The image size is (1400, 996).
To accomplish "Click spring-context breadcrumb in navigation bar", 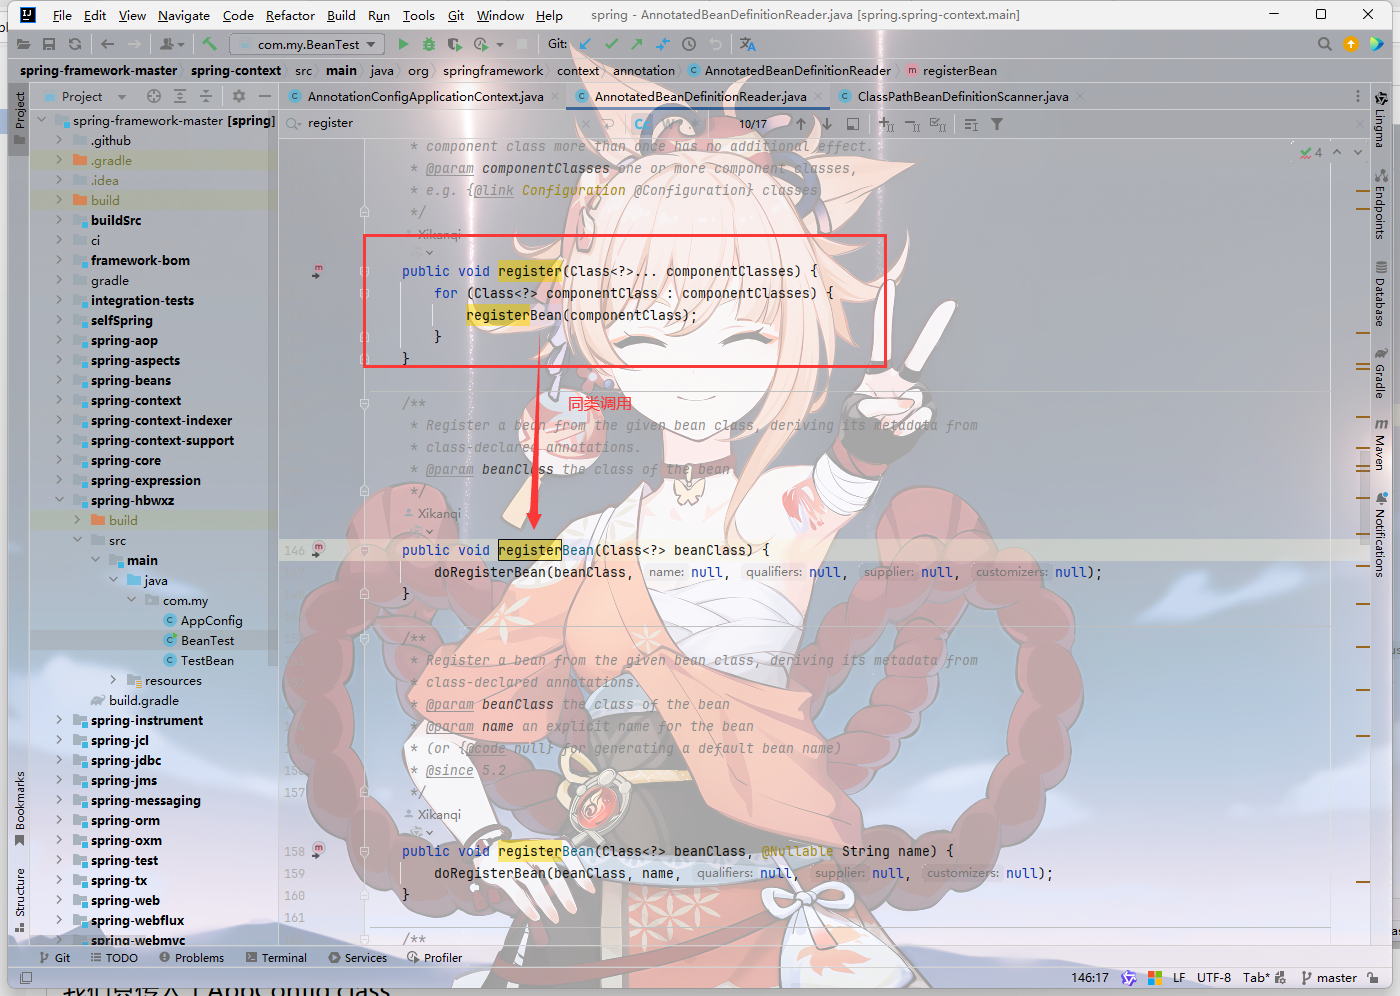I will (236, 70).
